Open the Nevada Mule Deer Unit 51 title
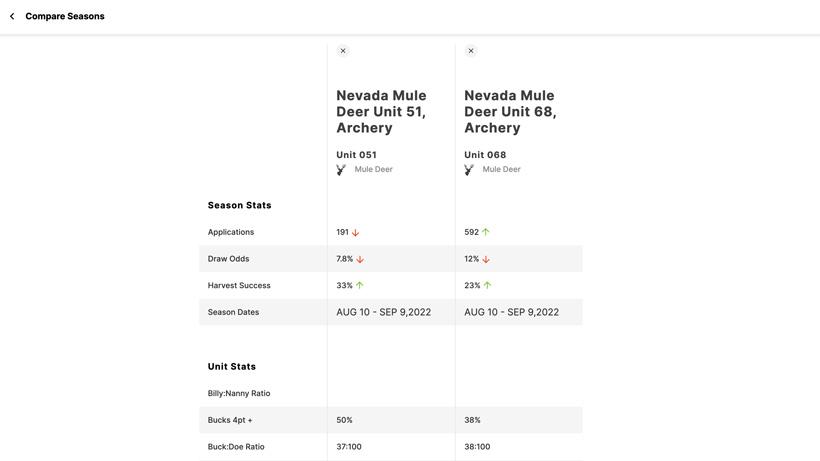 point(382,111)
